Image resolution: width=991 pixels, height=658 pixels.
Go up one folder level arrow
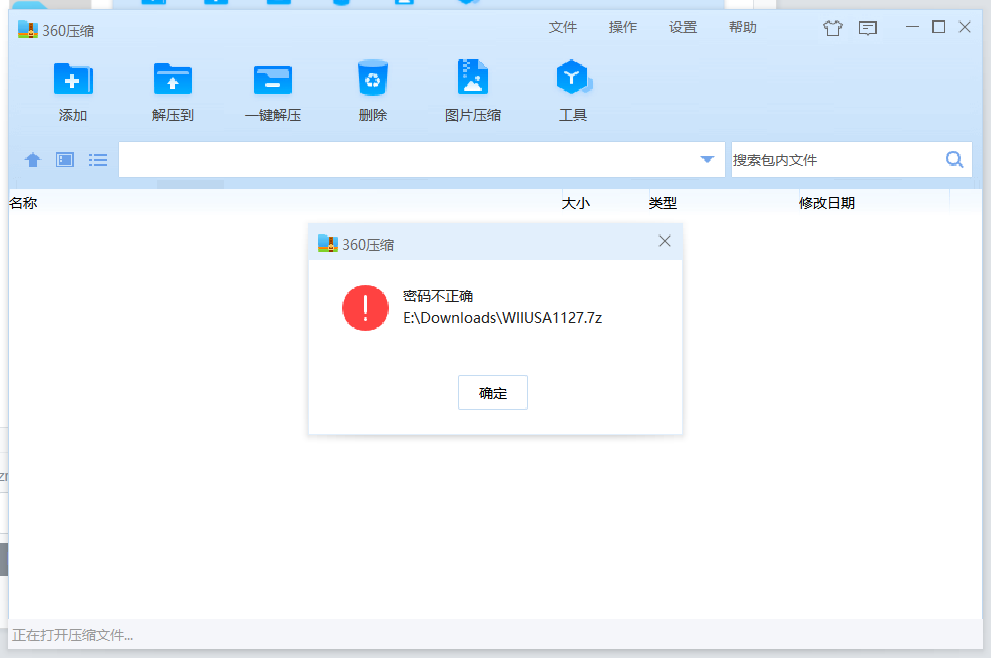tap(33, 160)
